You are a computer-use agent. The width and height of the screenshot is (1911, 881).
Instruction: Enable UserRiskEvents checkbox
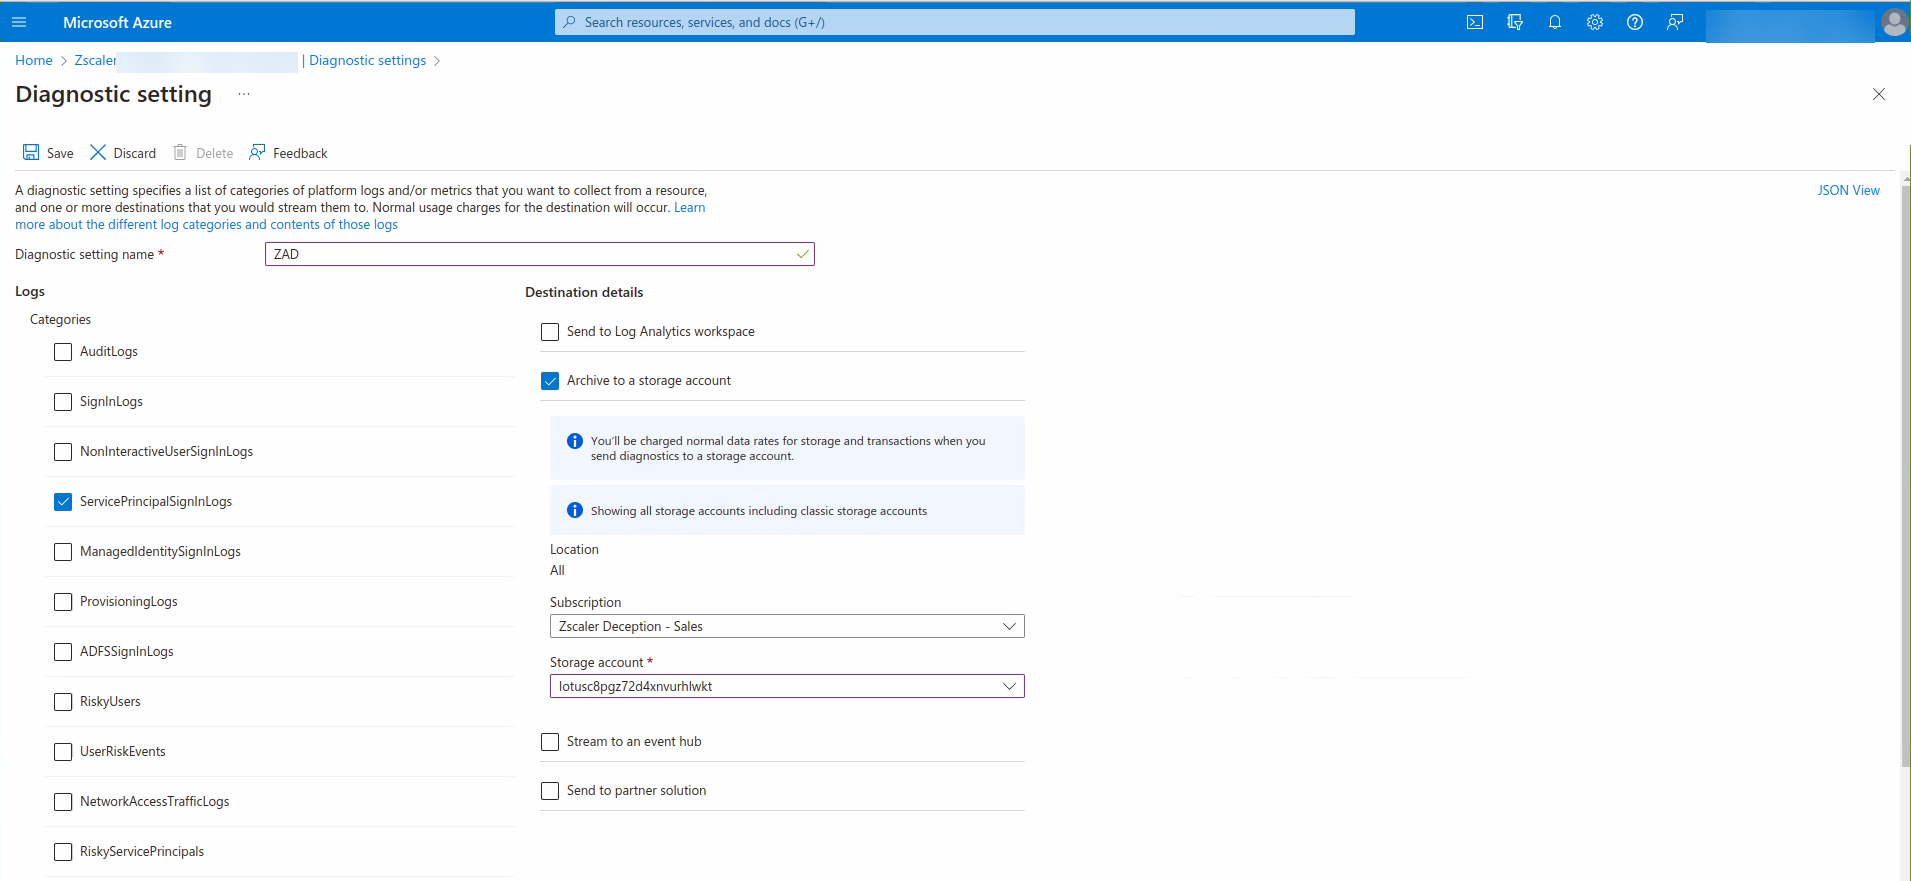pos(63,752)
